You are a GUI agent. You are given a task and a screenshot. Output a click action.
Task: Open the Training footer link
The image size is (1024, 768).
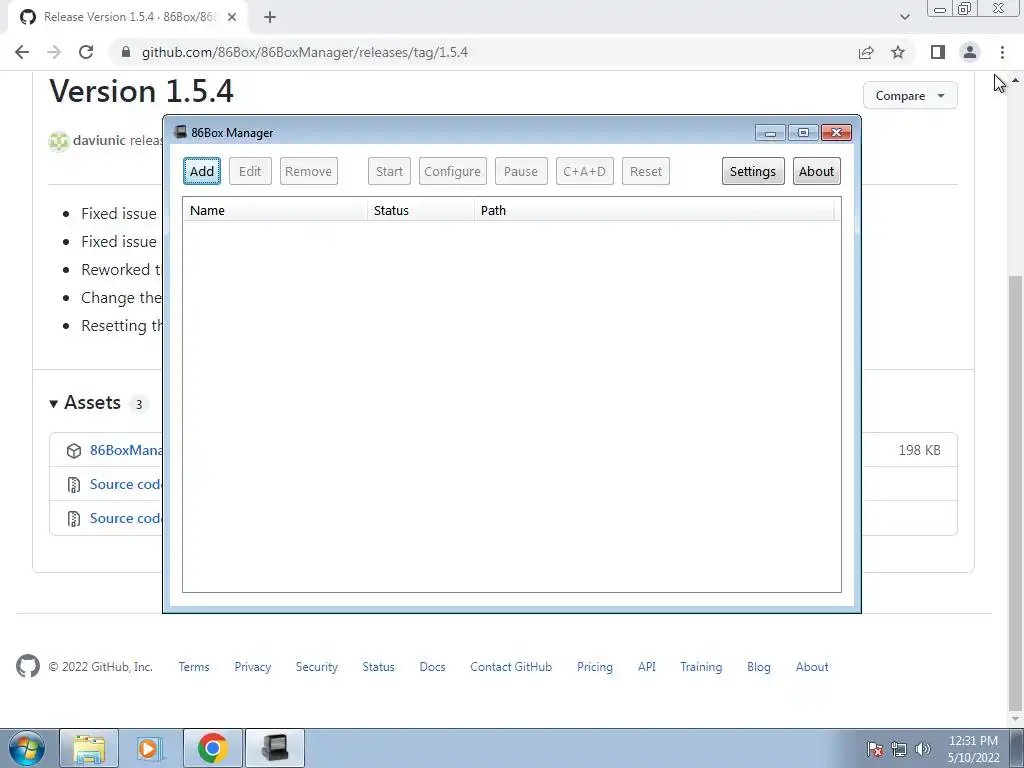tap(701, 667)
